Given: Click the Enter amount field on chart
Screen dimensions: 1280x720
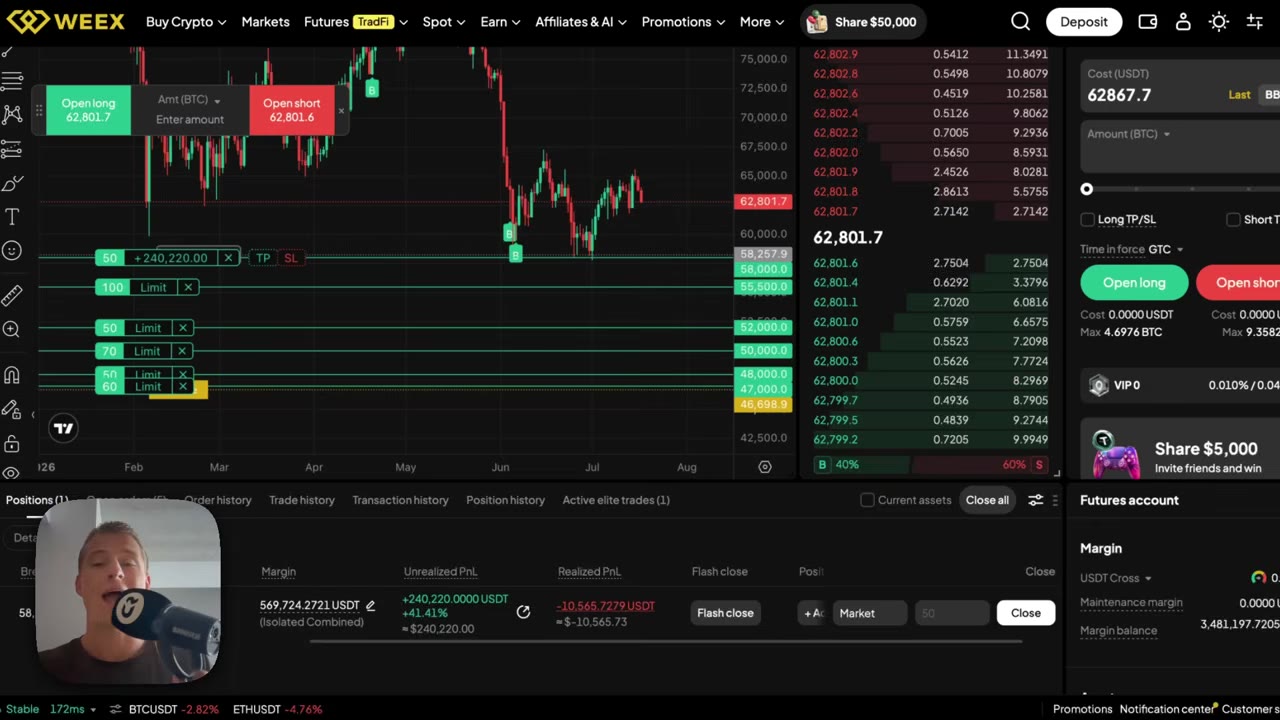Looking at the screenshot, I should click(x=190, y=120).
